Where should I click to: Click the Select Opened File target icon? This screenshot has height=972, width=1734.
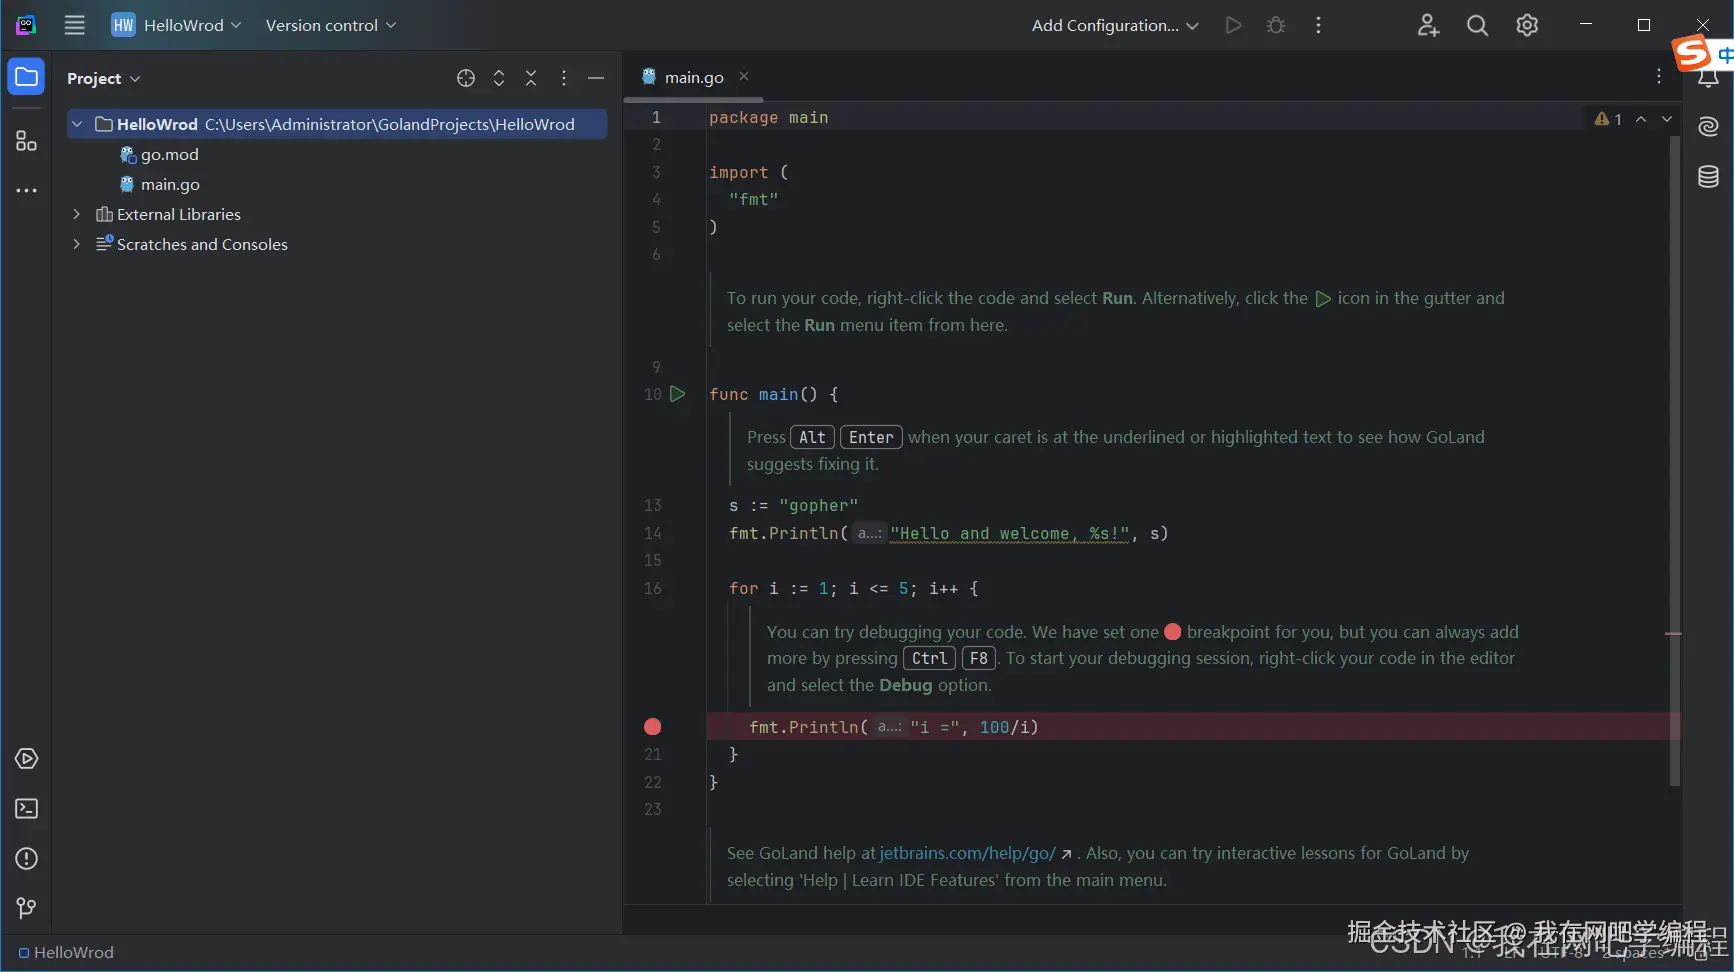click(466, 78)
